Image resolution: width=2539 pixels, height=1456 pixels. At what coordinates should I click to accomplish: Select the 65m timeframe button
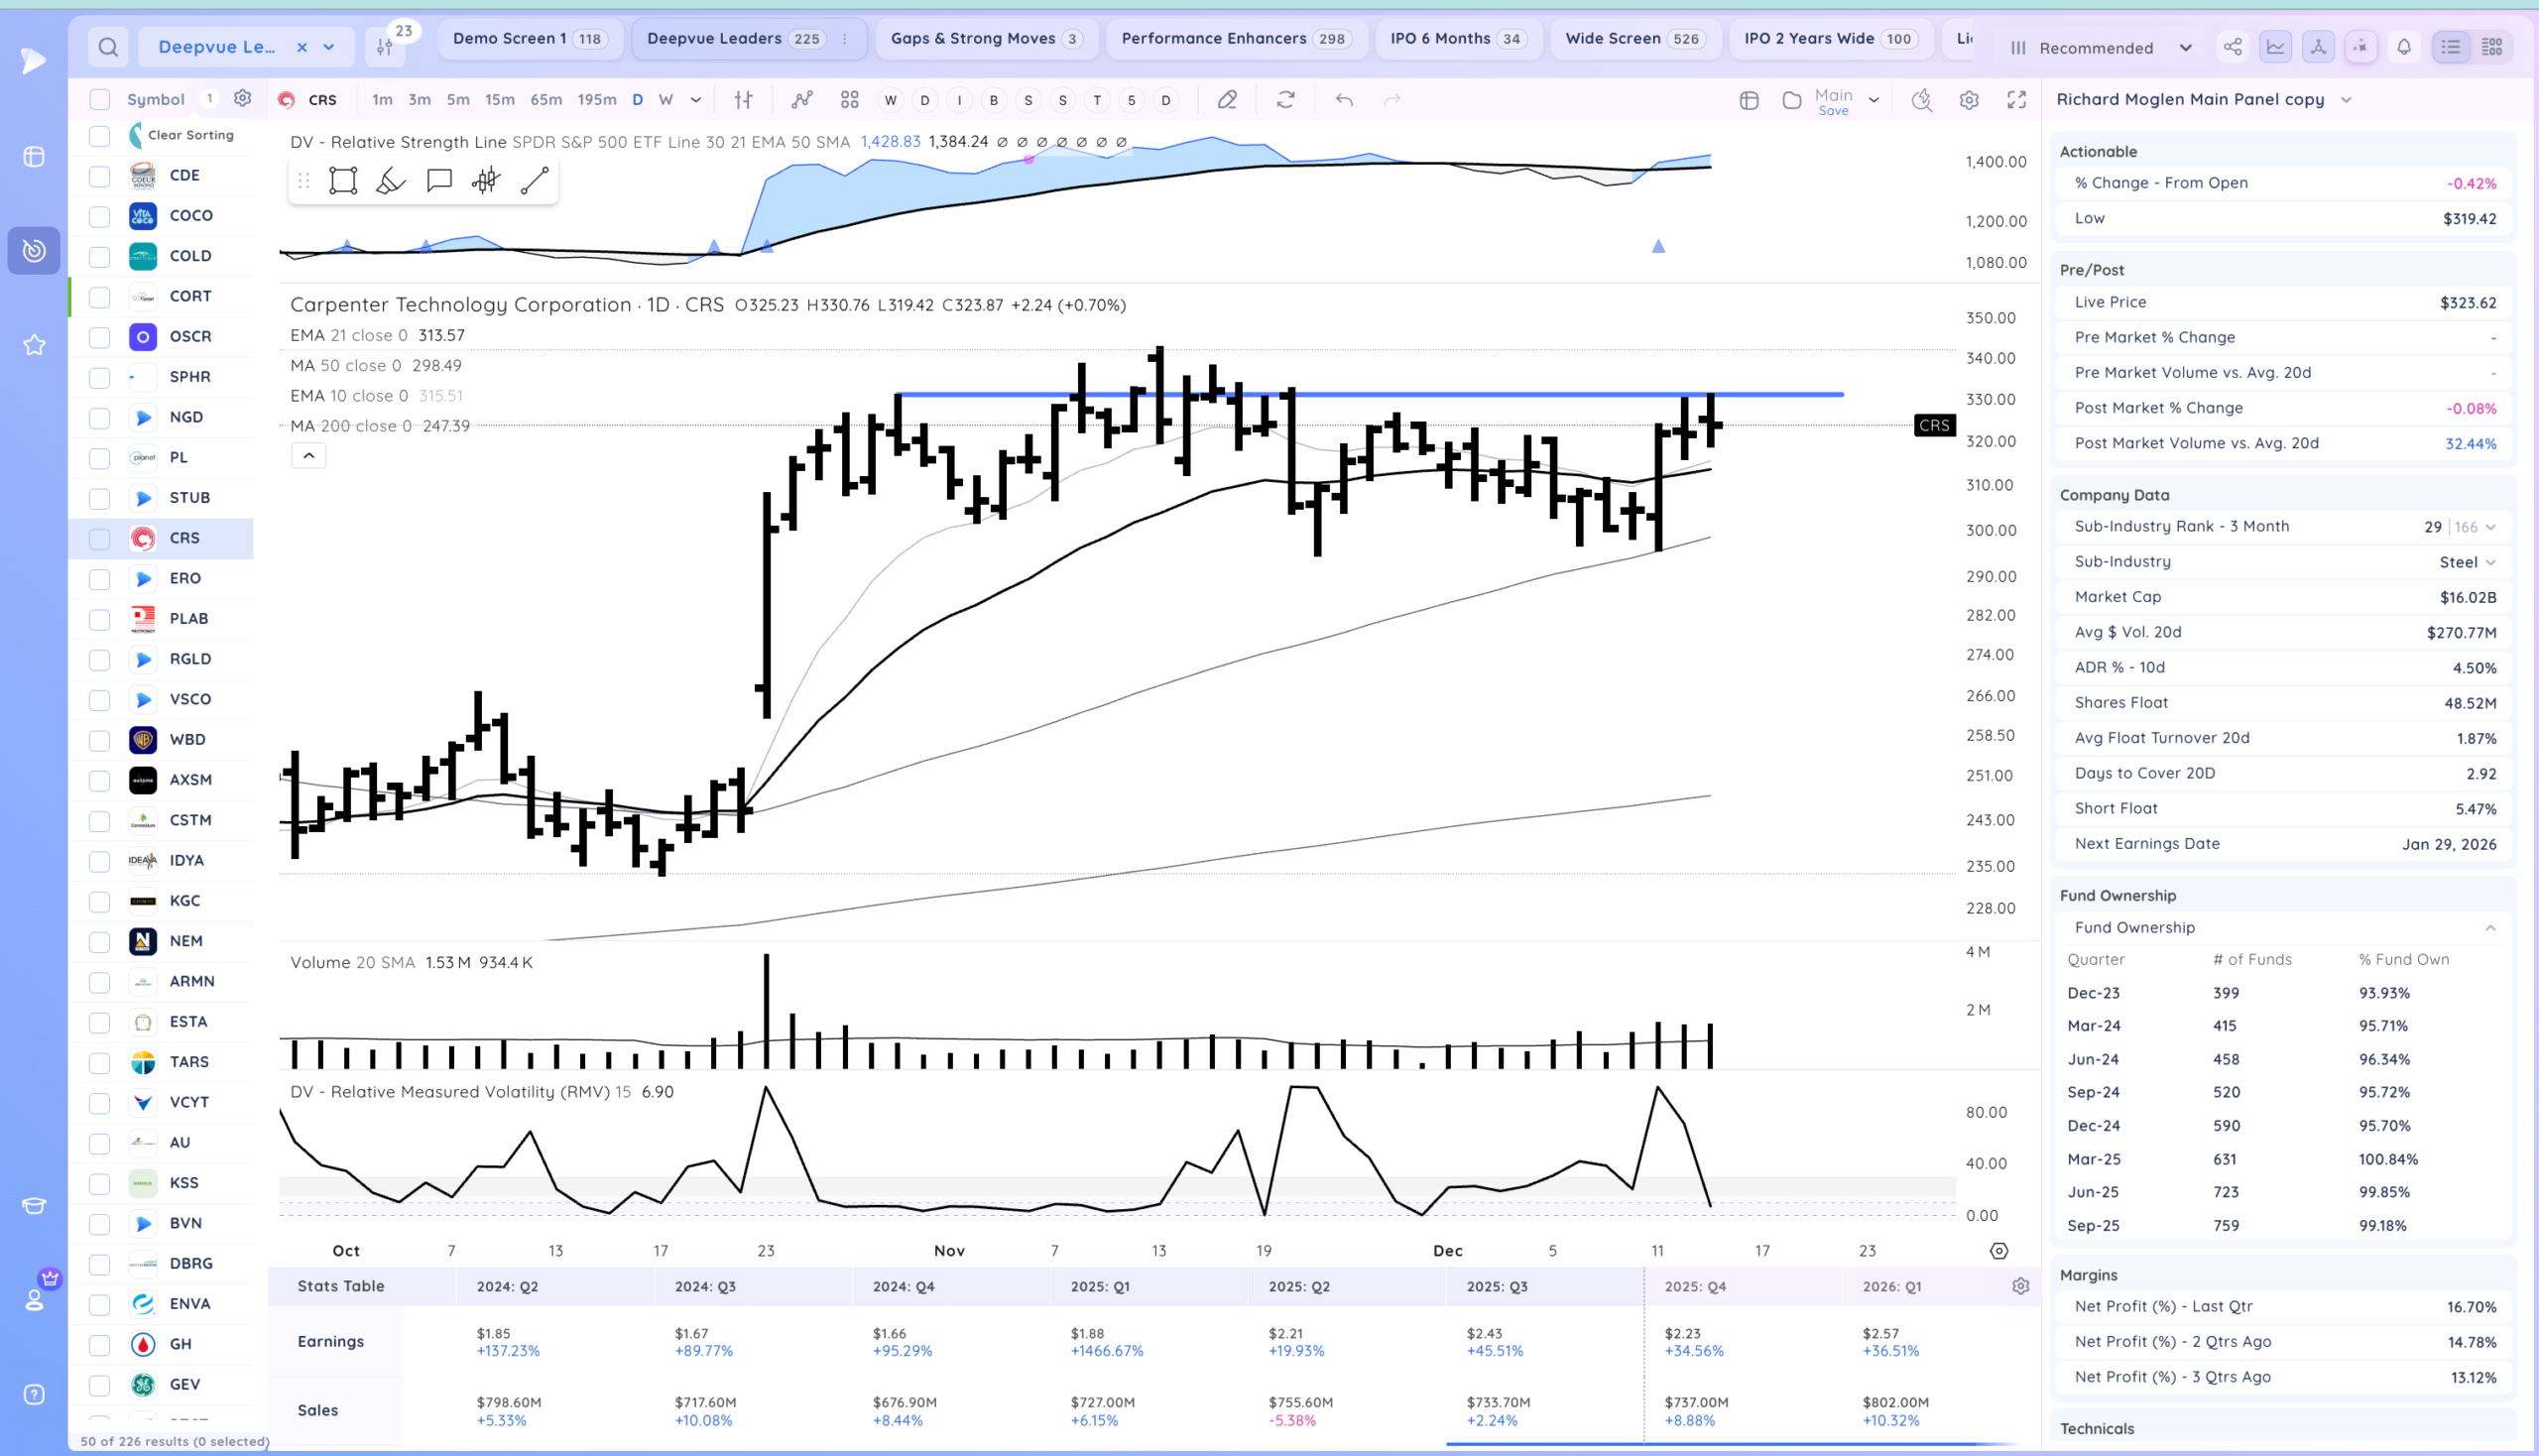[545, 100]
